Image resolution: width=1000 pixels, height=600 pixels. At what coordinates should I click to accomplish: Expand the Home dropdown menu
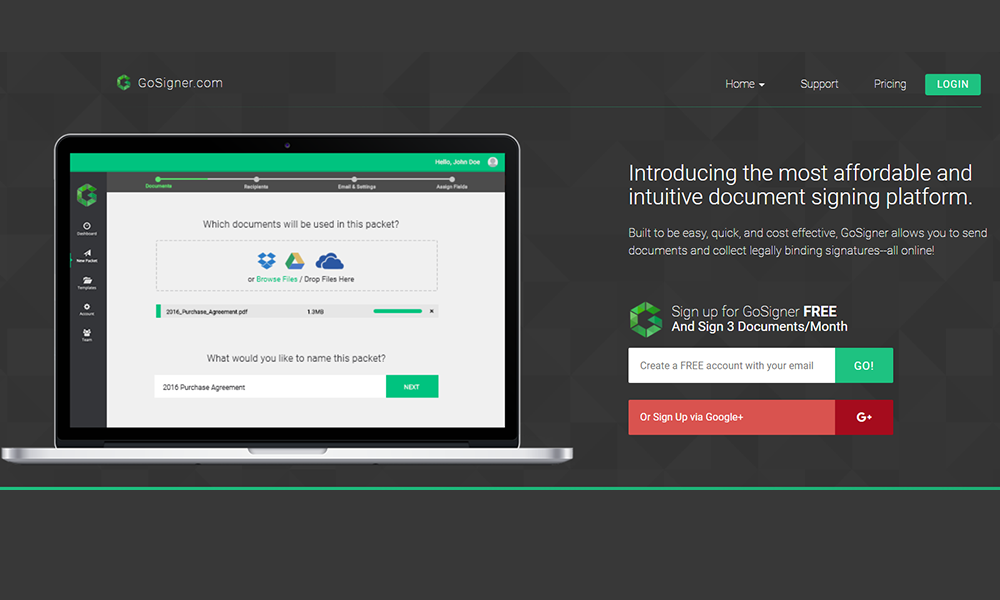(x=745, y=84)
